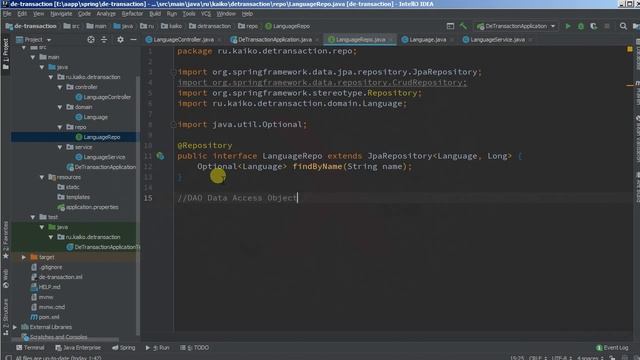
Task: Toggle the Project side tool button
Action: [5, 53]
